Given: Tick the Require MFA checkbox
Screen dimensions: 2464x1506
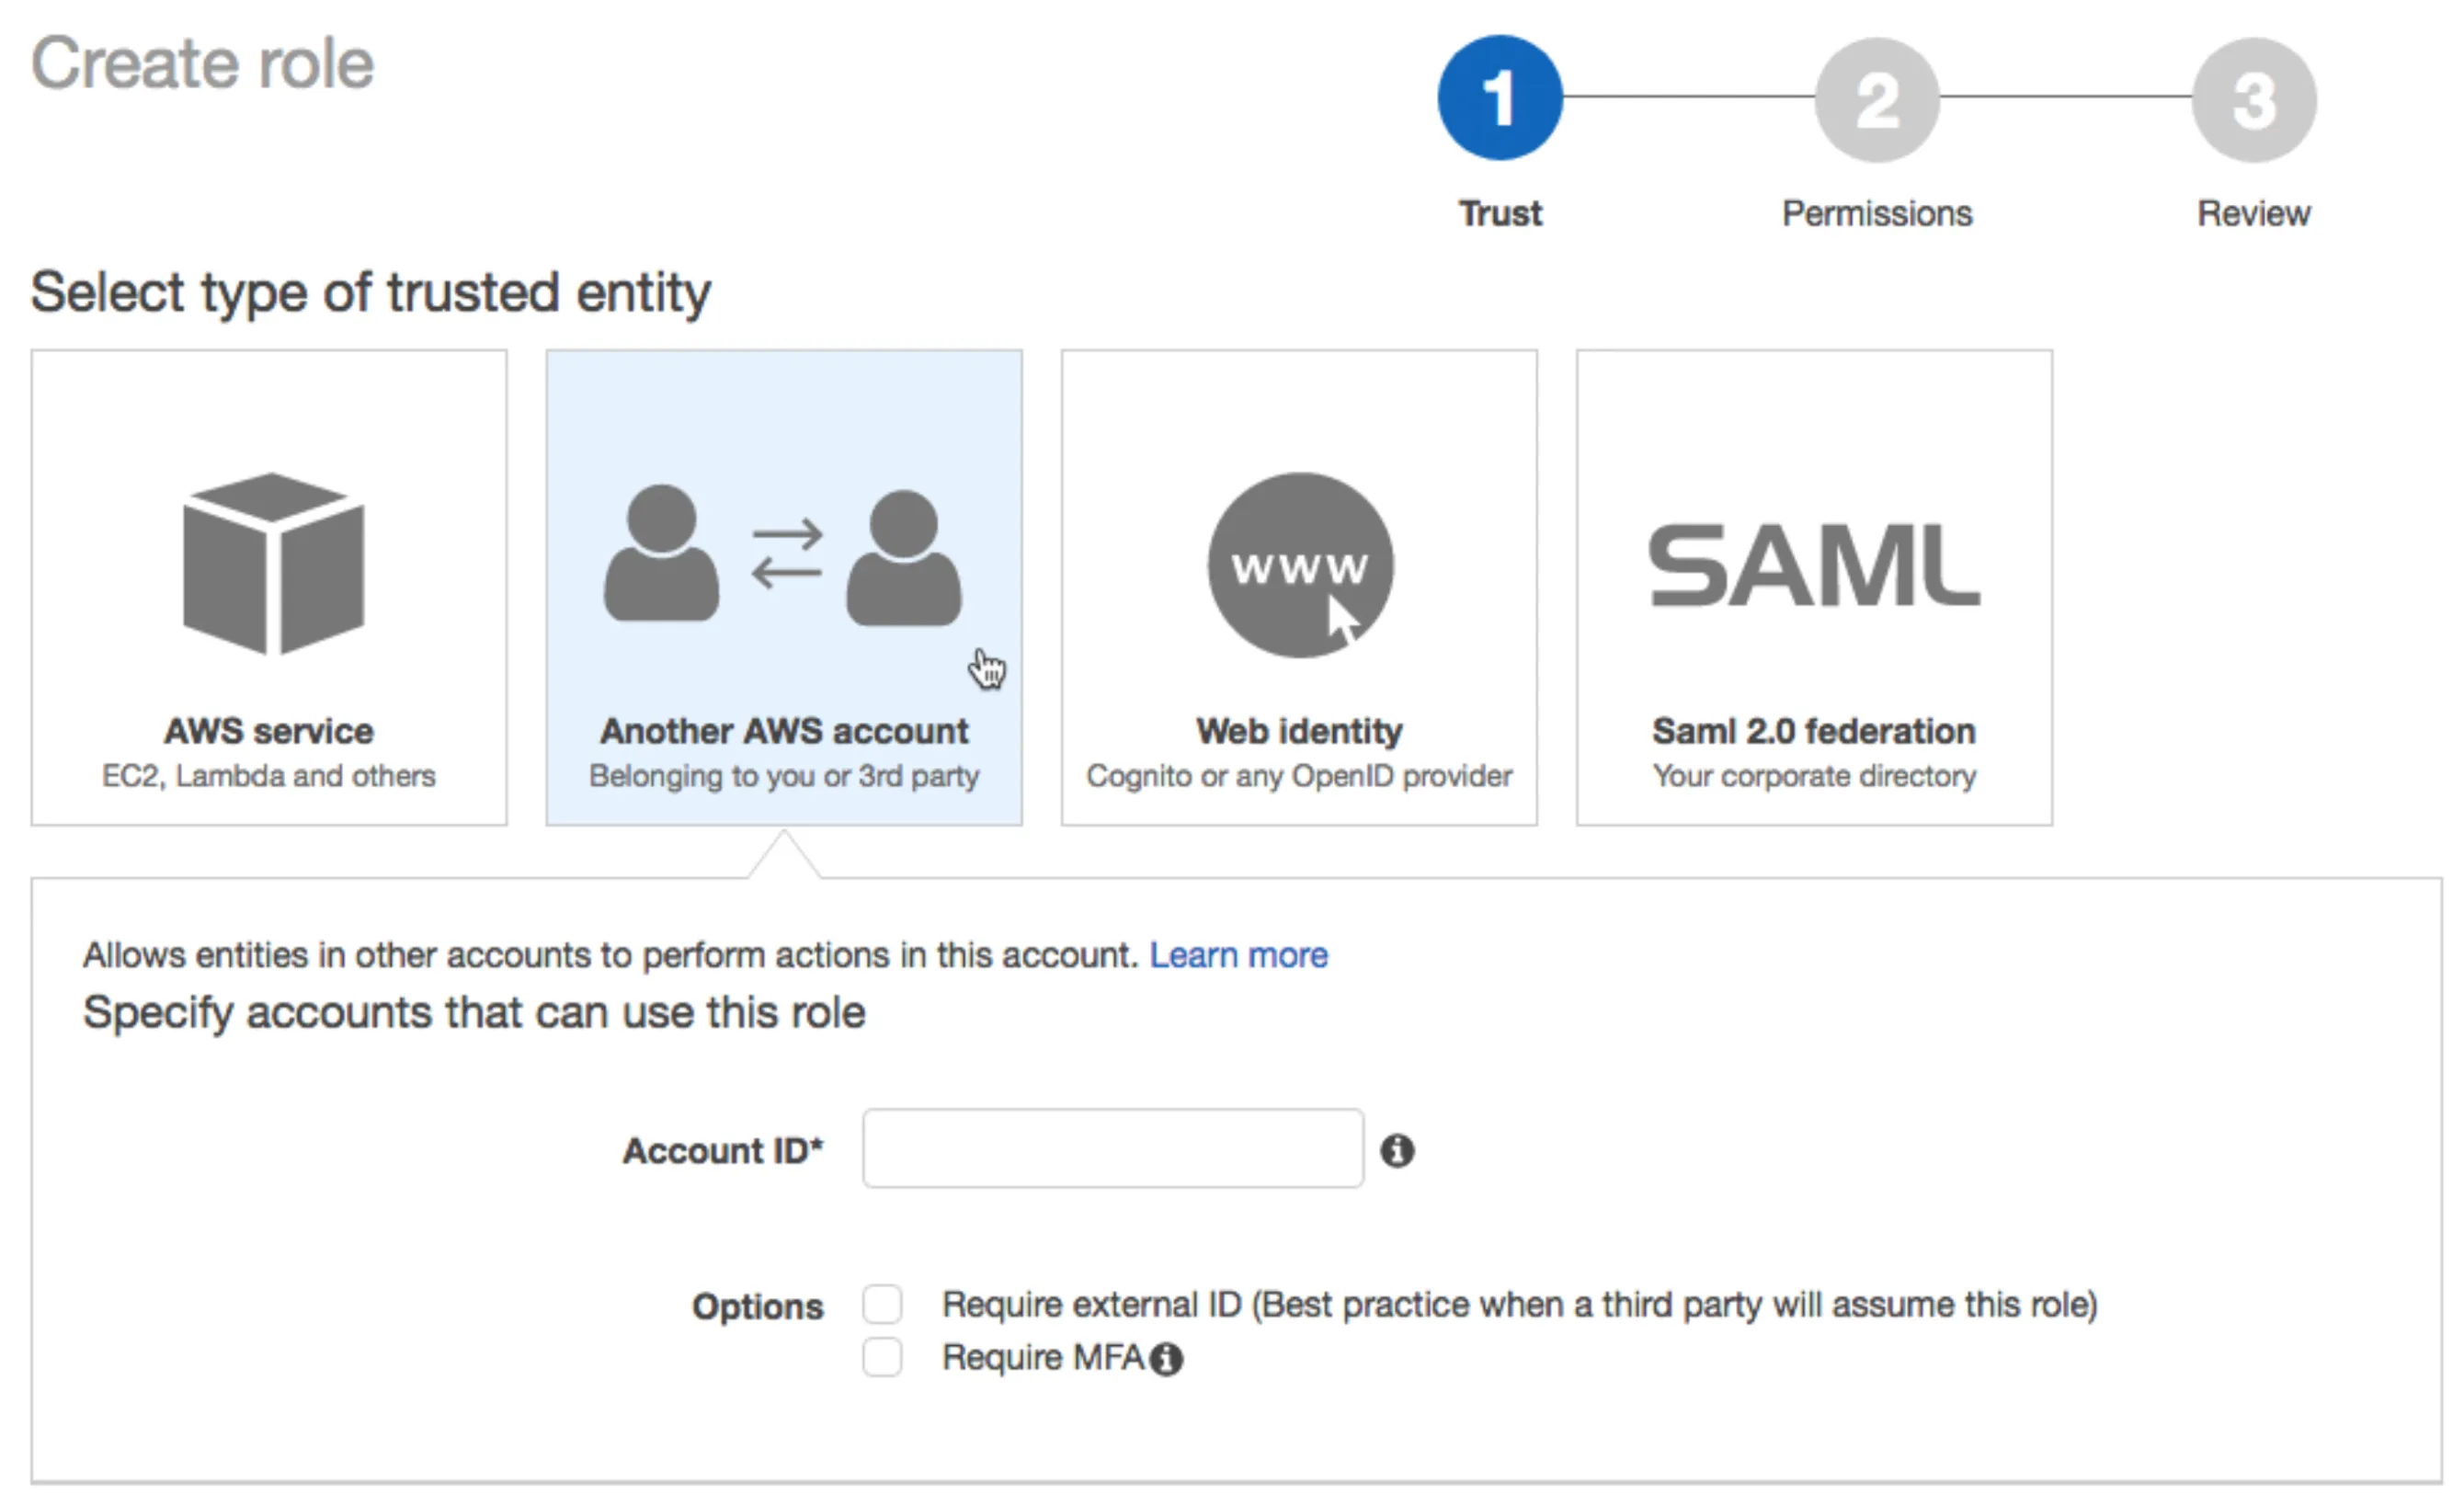Looking at the screenshot, I should (x=882, y=1357).
